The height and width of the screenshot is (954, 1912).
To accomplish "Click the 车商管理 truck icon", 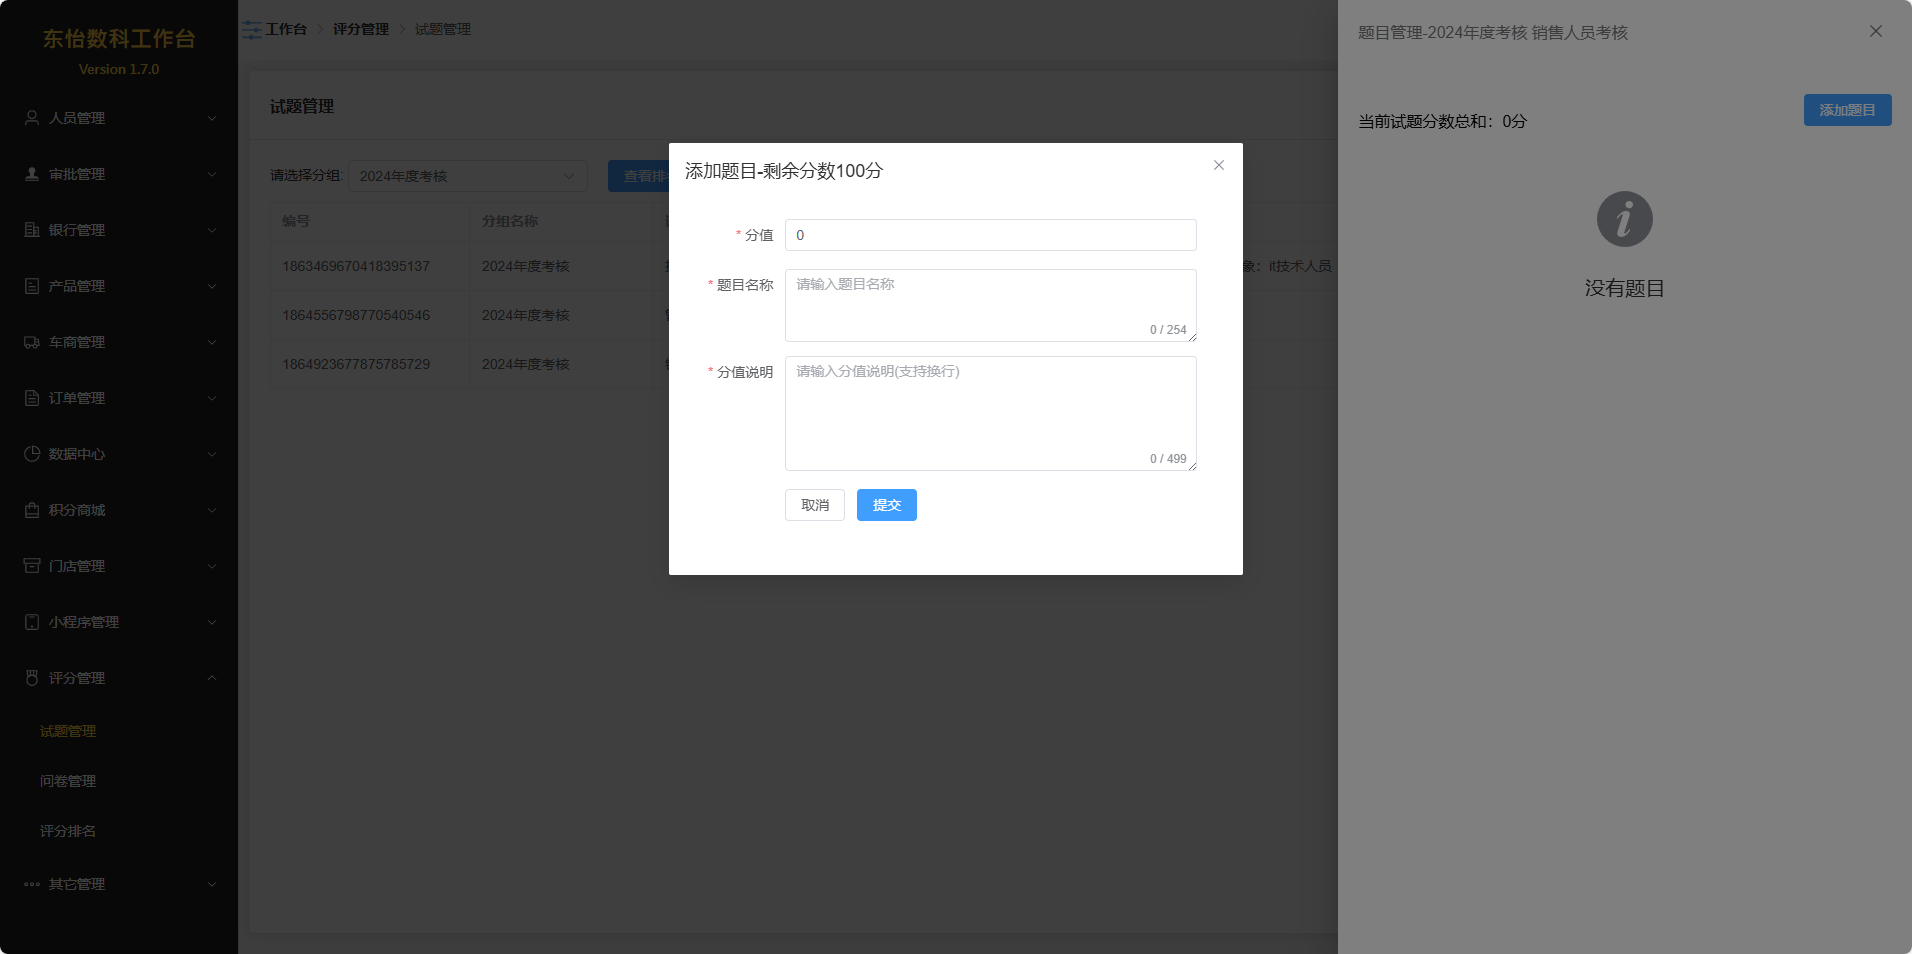I will [x=32, y=342].
